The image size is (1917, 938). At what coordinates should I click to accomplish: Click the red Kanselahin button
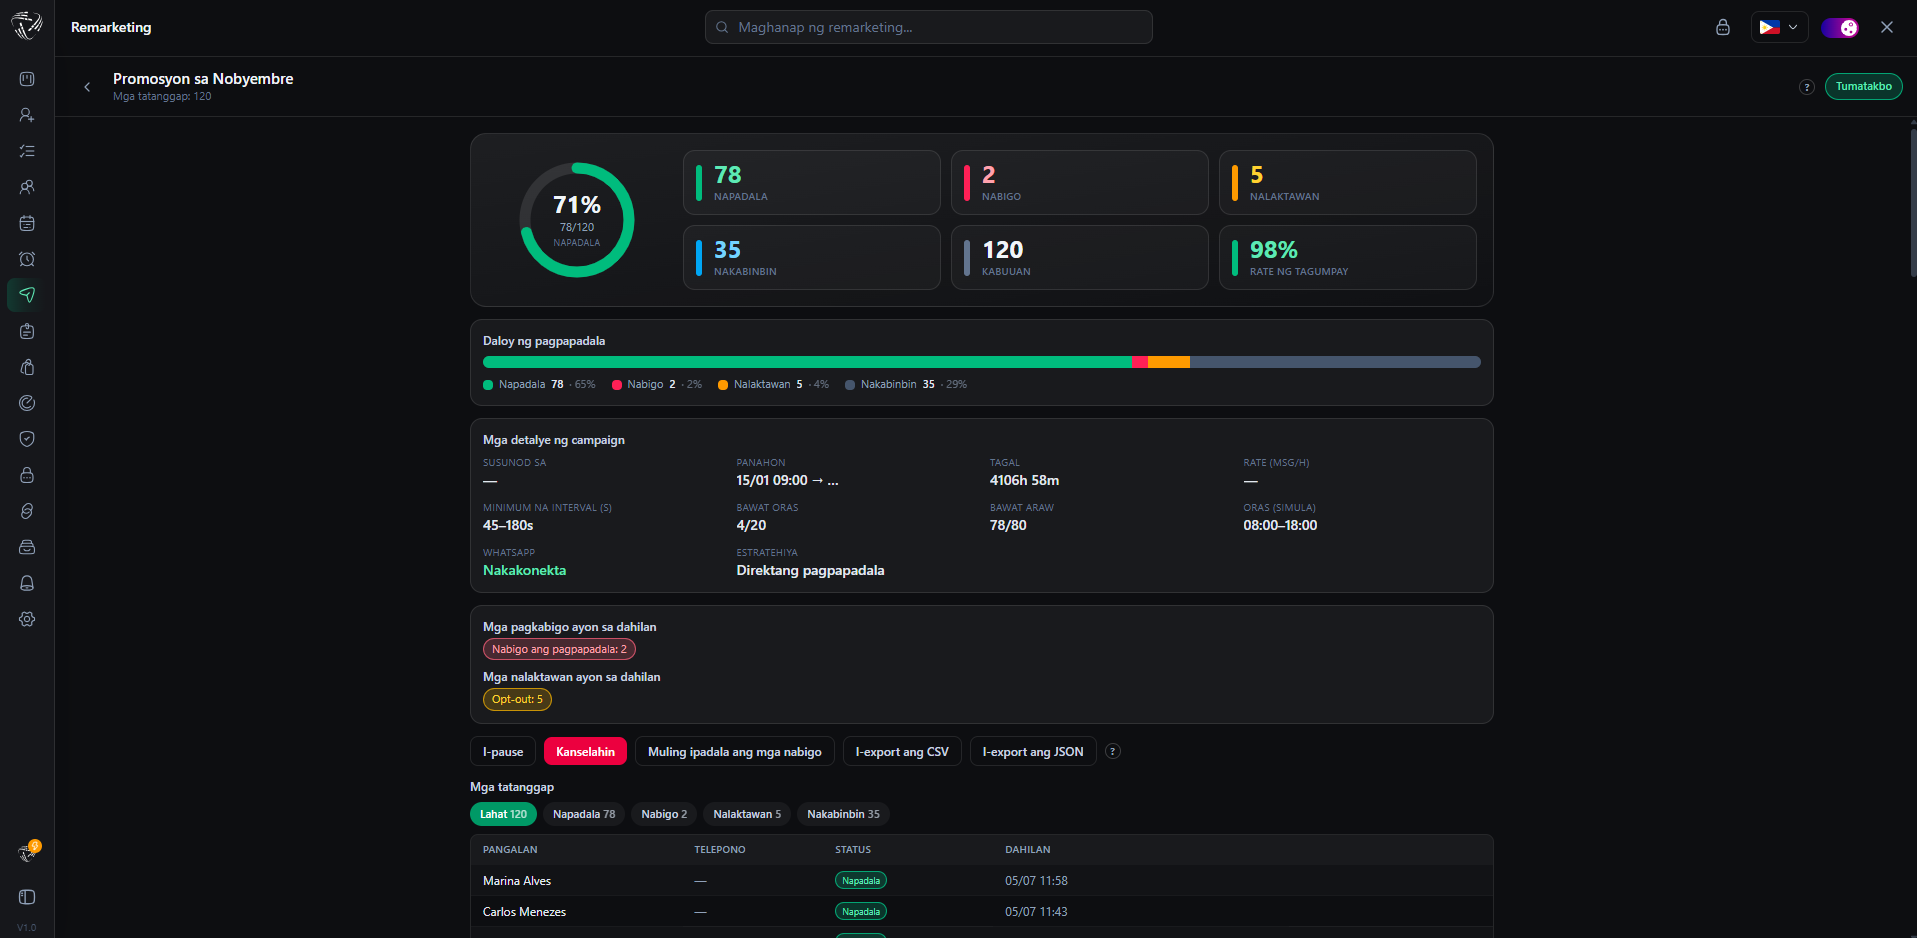[x=585, y=751]
